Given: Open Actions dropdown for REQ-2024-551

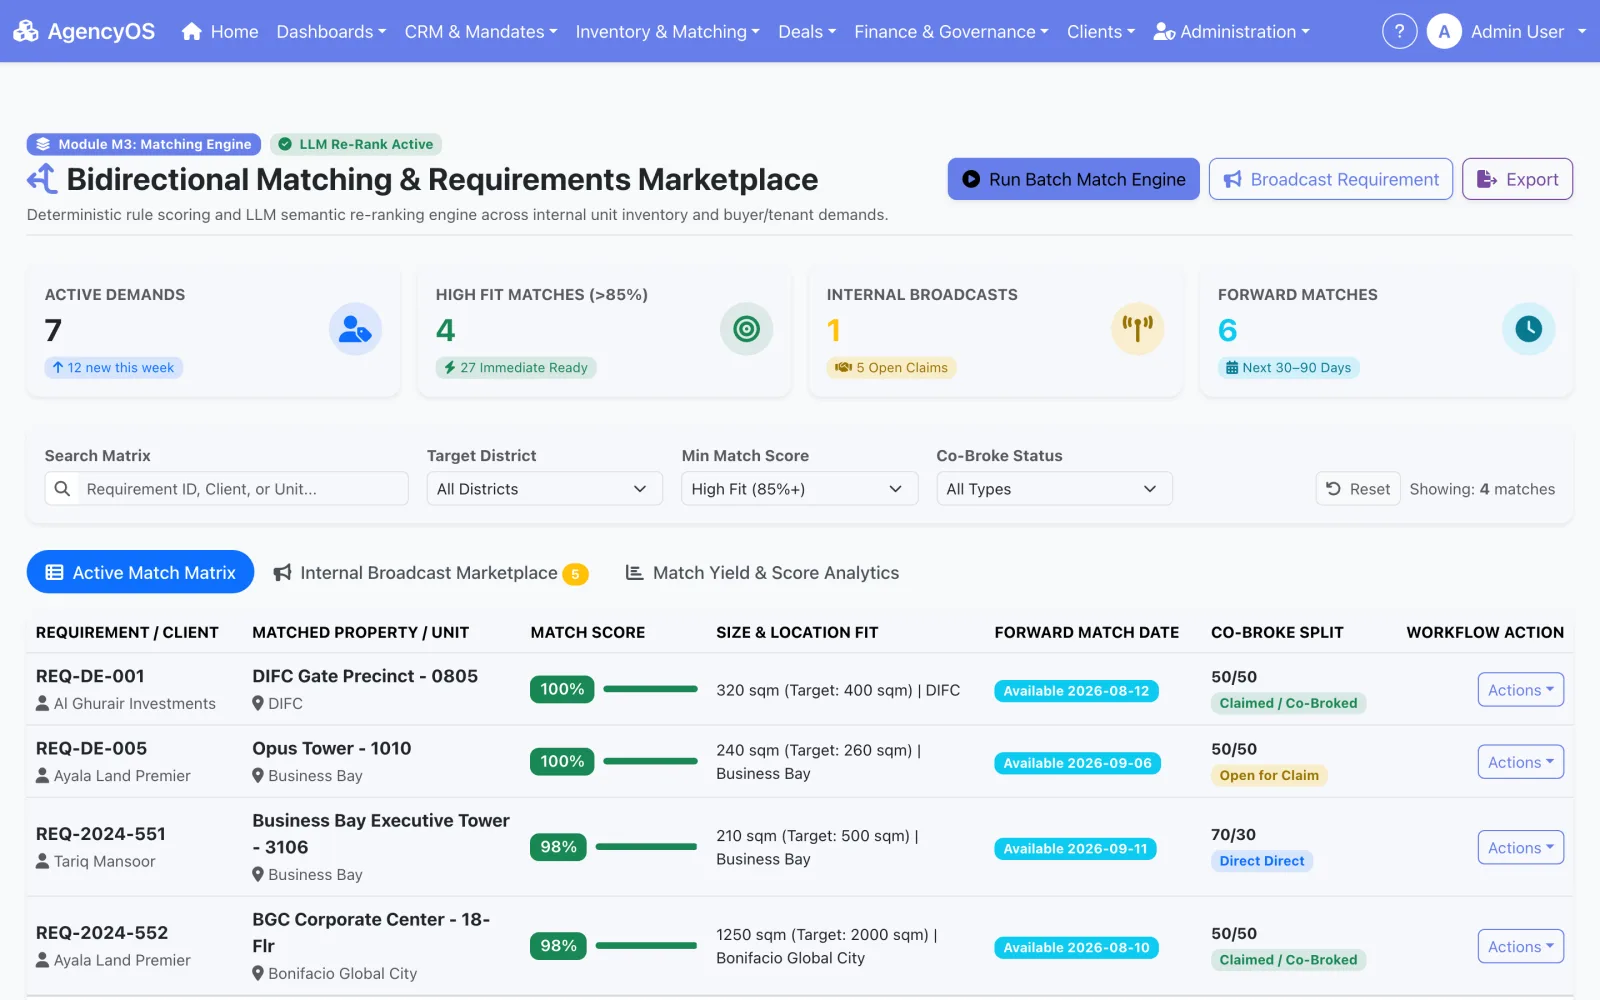Looking at the screenshot, I should (x=1520, y=848).
